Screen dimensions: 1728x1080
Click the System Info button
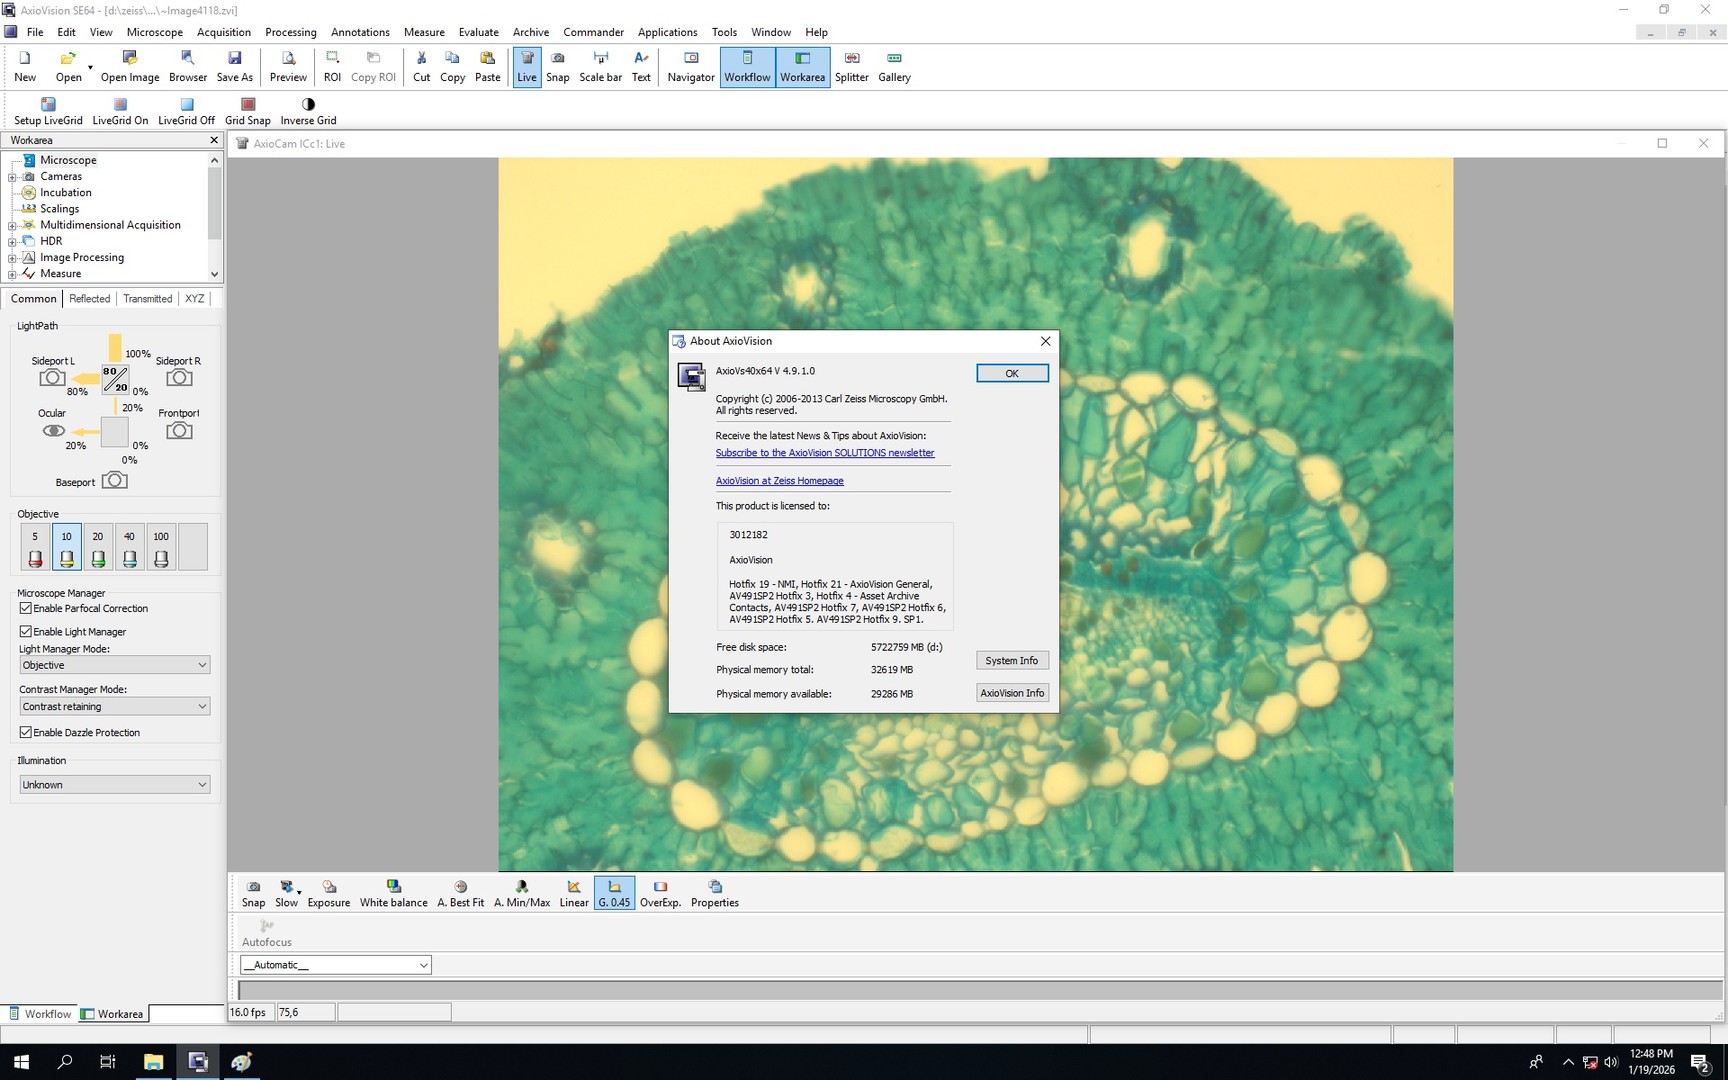1012,660
